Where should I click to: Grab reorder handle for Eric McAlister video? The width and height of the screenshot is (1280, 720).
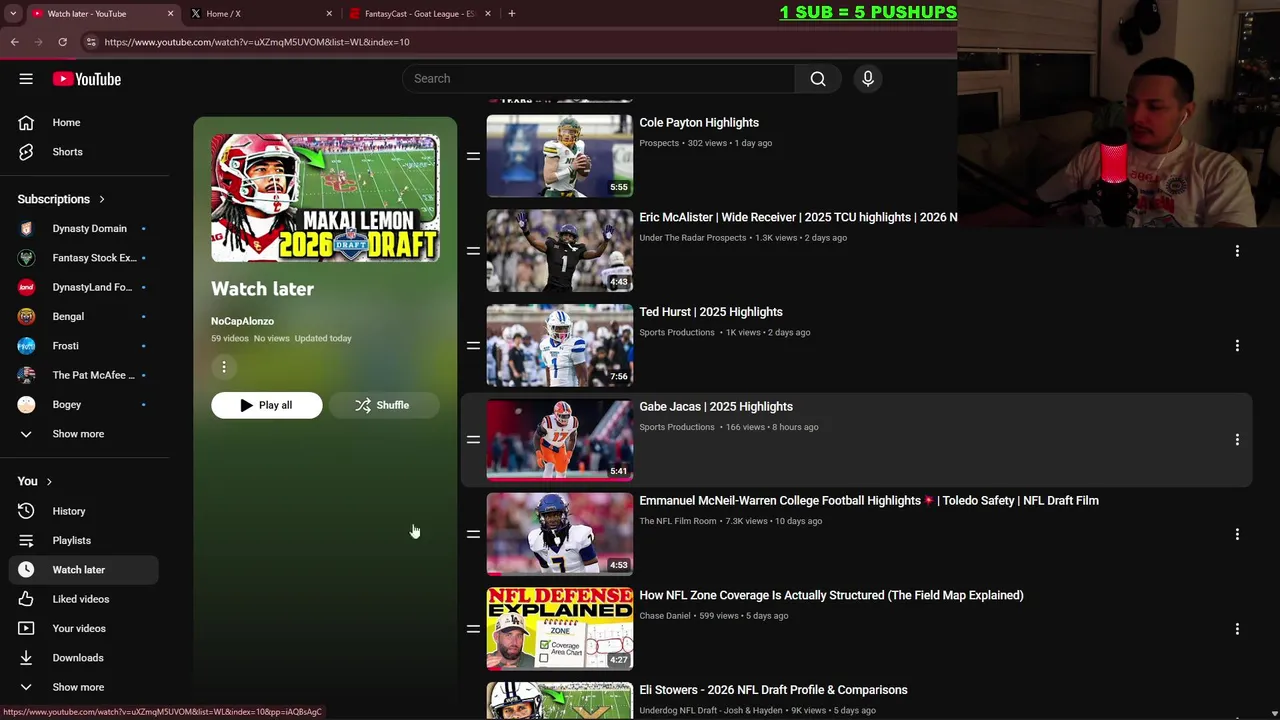pyautogui.click(x=473, y=251)
